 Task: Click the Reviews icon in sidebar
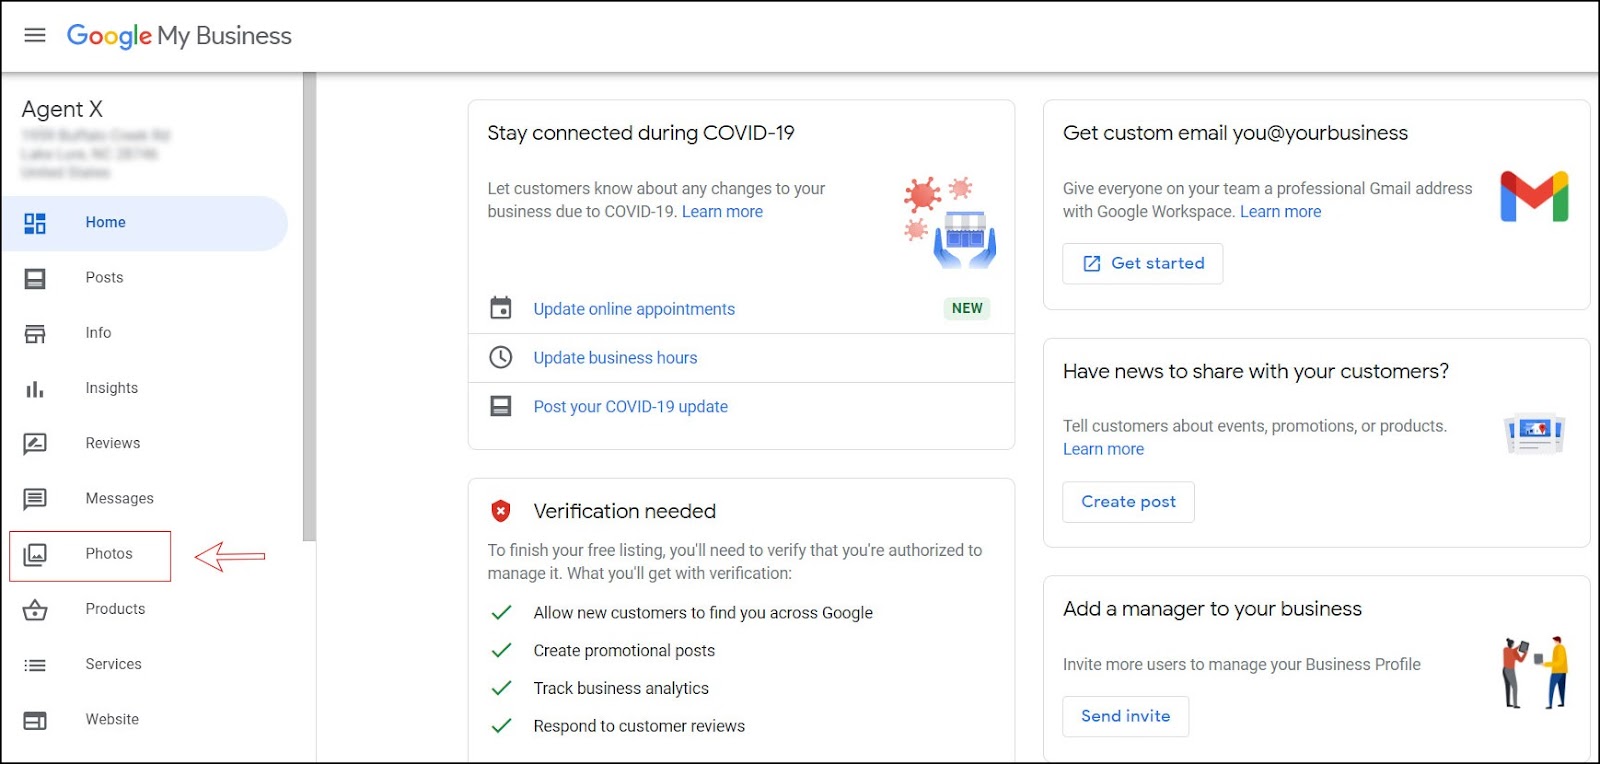pyautogui.click(x=35, y=444)
